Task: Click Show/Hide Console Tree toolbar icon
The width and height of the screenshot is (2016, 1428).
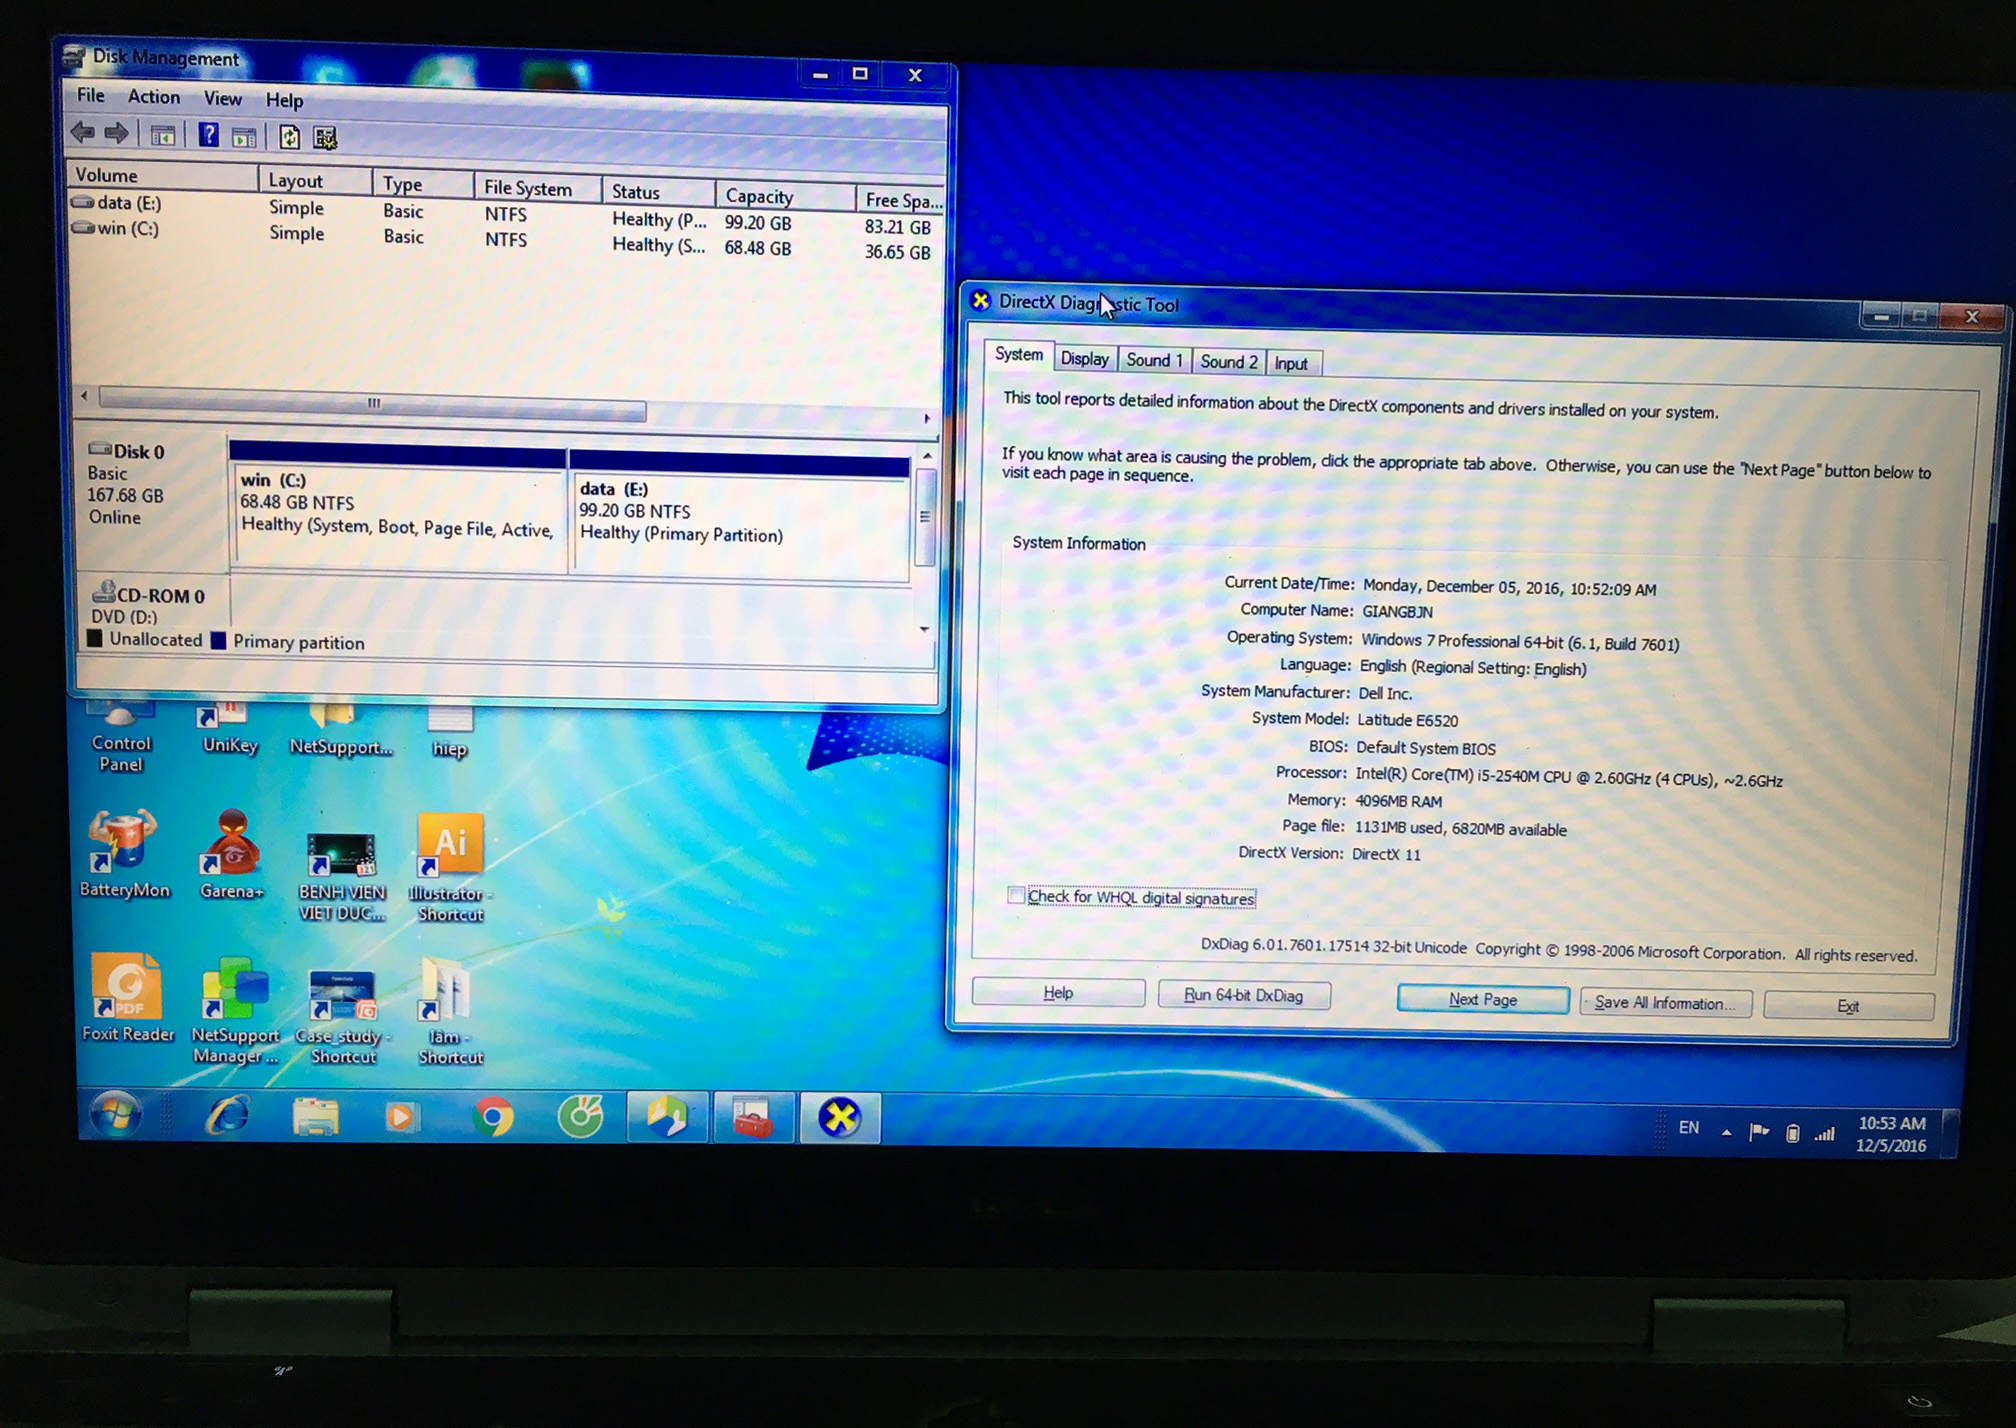Action: point(162,135)
